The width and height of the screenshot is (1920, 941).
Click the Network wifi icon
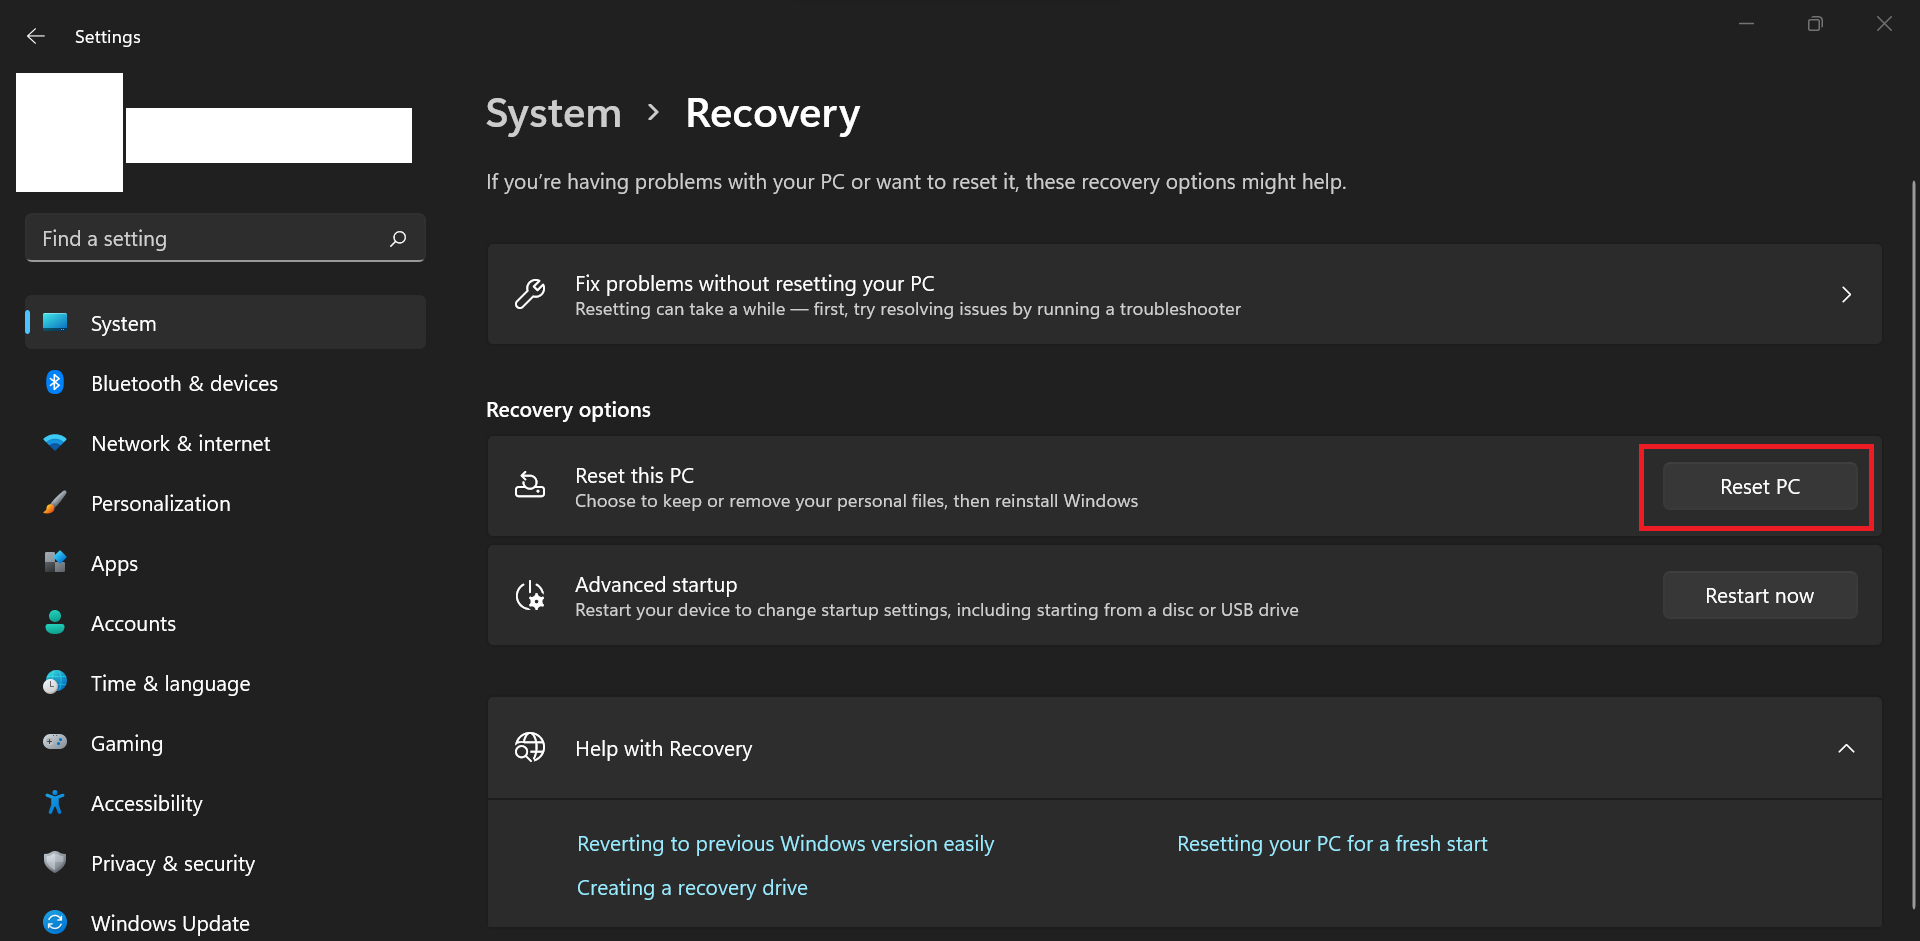(x=55, y=442)
